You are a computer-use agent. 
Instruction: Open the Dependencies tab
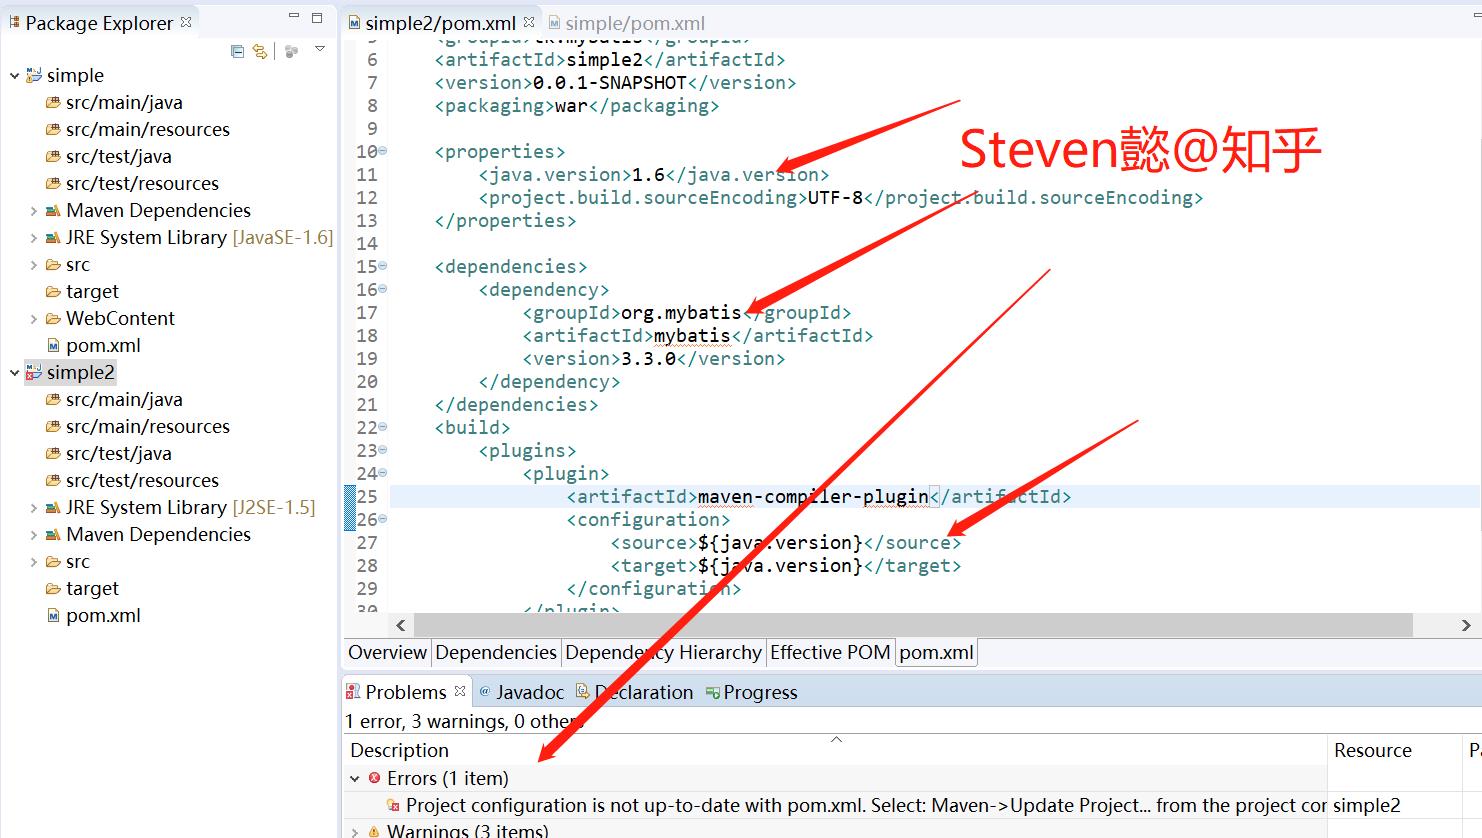pos(495,652)
